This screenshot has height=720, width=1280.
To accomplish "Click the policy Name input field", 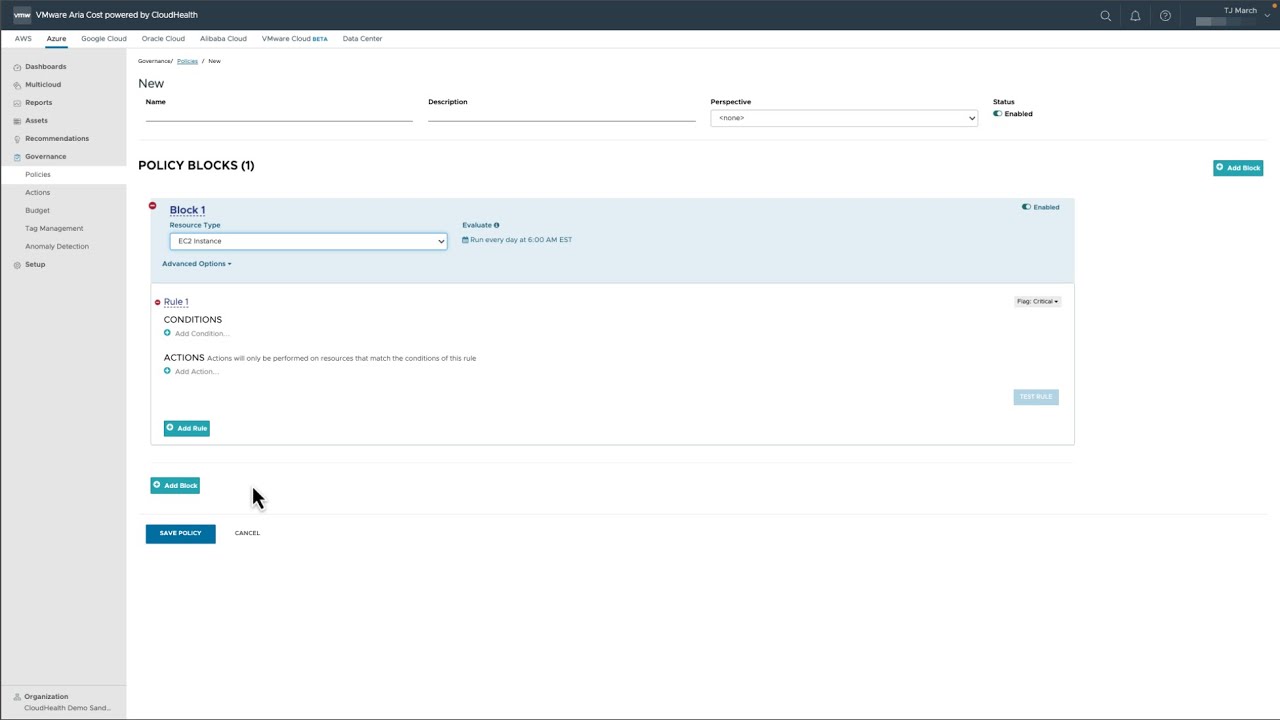I will click(x=279, y=114).
